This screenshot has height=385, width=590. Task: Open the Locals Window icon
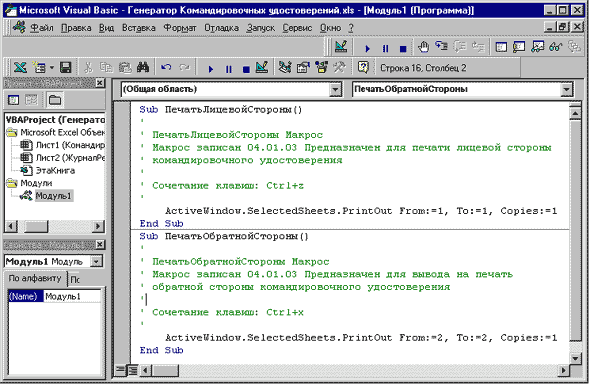tap(501, 47)
